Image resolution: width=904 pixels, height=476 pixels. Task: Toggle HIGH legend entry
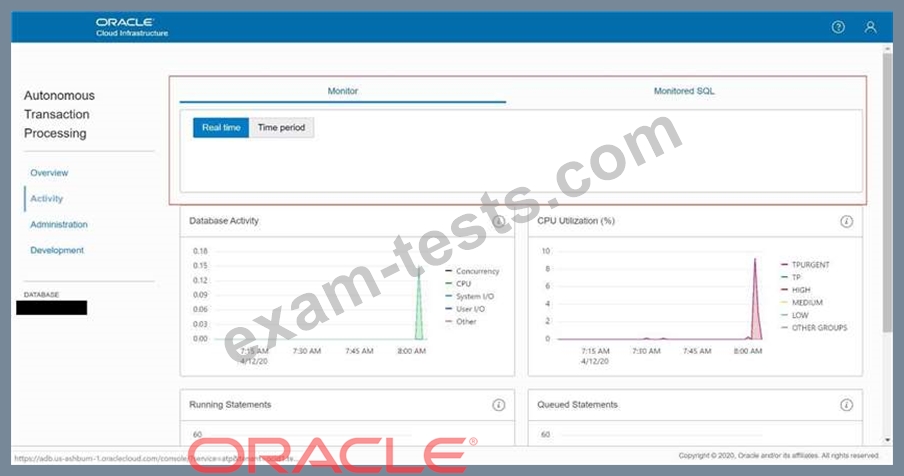[x=796, y=290]
